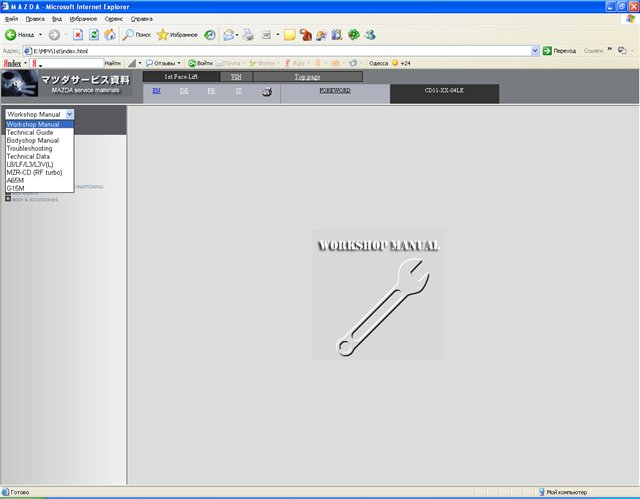The width and height of the screenshot is (640, 499).
Task: Select MZR-CD (RF turbo) option
Action: [x=40, y=173]
